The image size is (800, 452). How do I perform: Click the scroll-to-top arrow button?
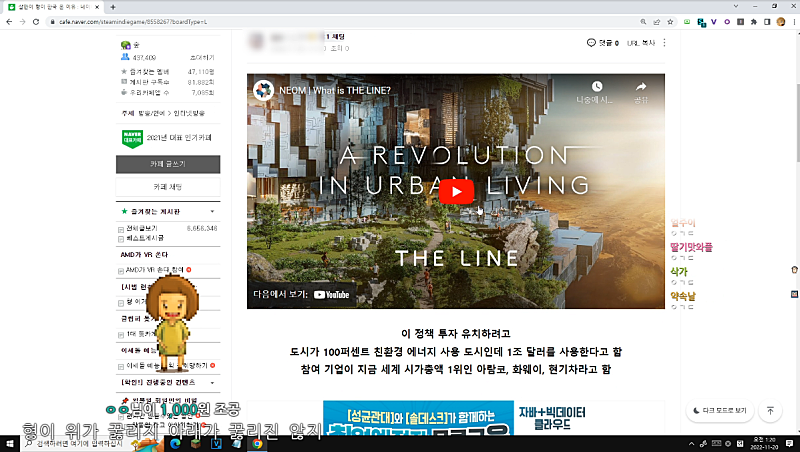pyautogui.click(x=770, y=410)
